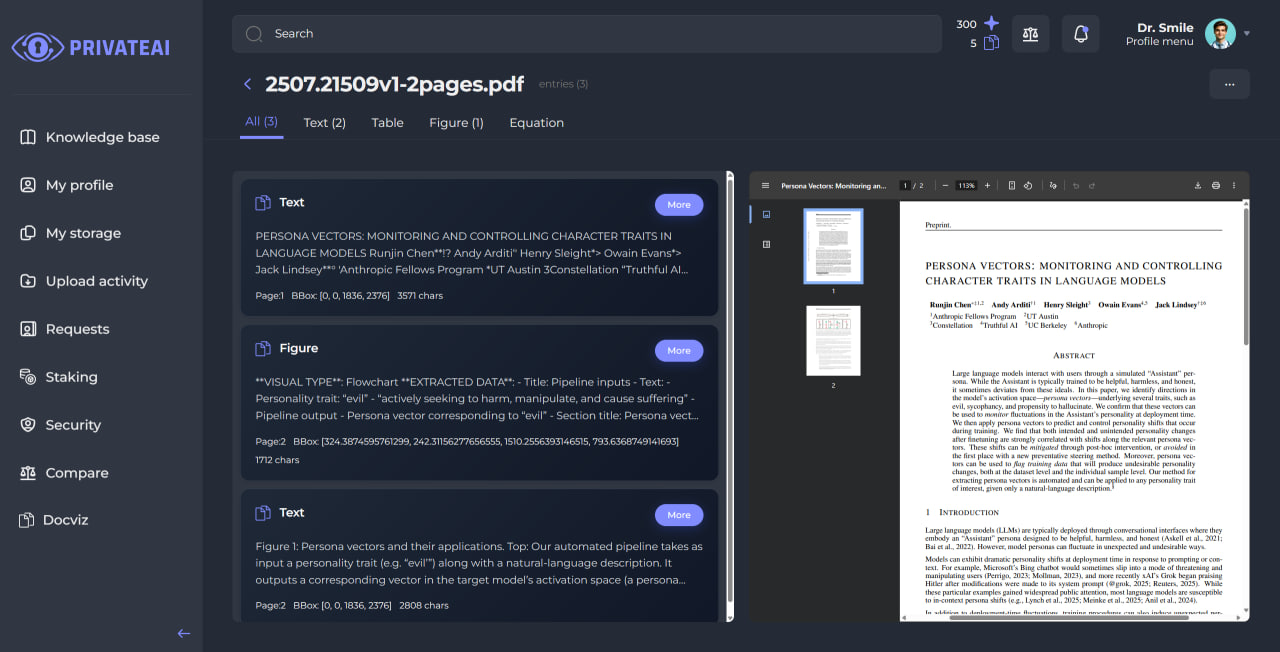Open the three-dot options menu for file
Screen dimensions: 1280x652
pos(1229,84)
